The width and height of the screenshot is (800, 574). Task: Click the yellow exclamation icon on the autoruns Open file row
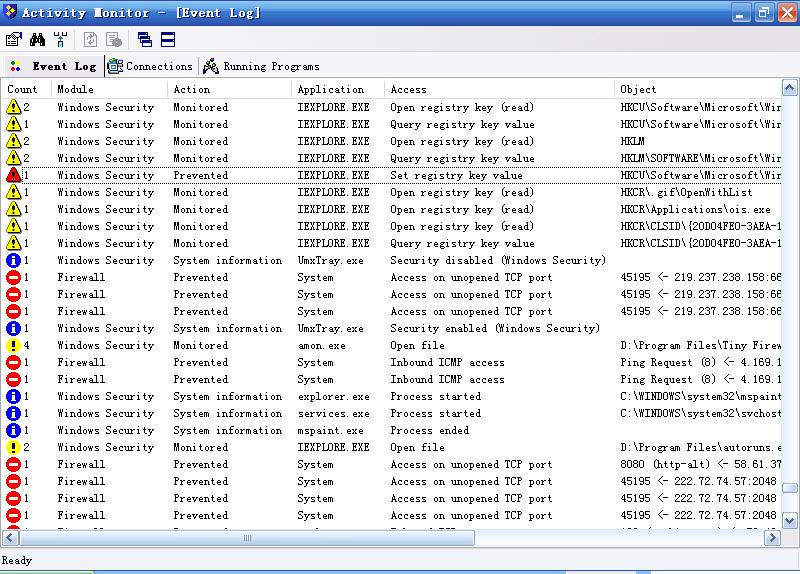pyautogui.click(x=14, y=447)
